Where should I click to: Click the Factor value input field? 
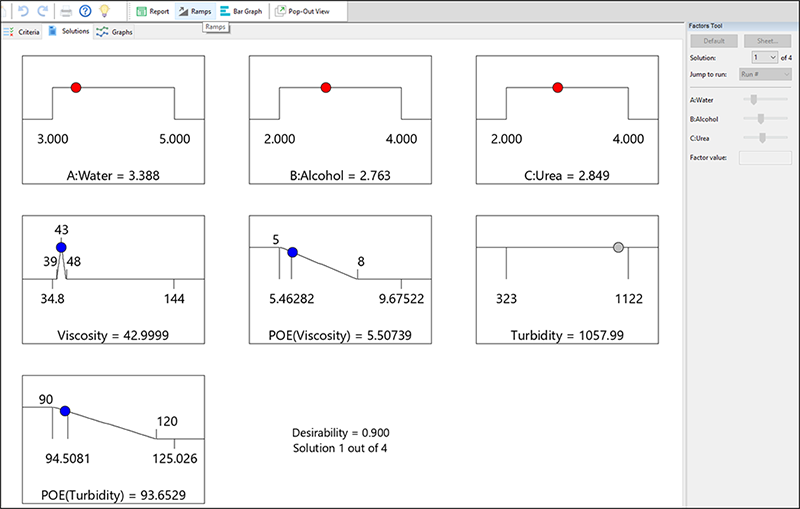point(765,157)
